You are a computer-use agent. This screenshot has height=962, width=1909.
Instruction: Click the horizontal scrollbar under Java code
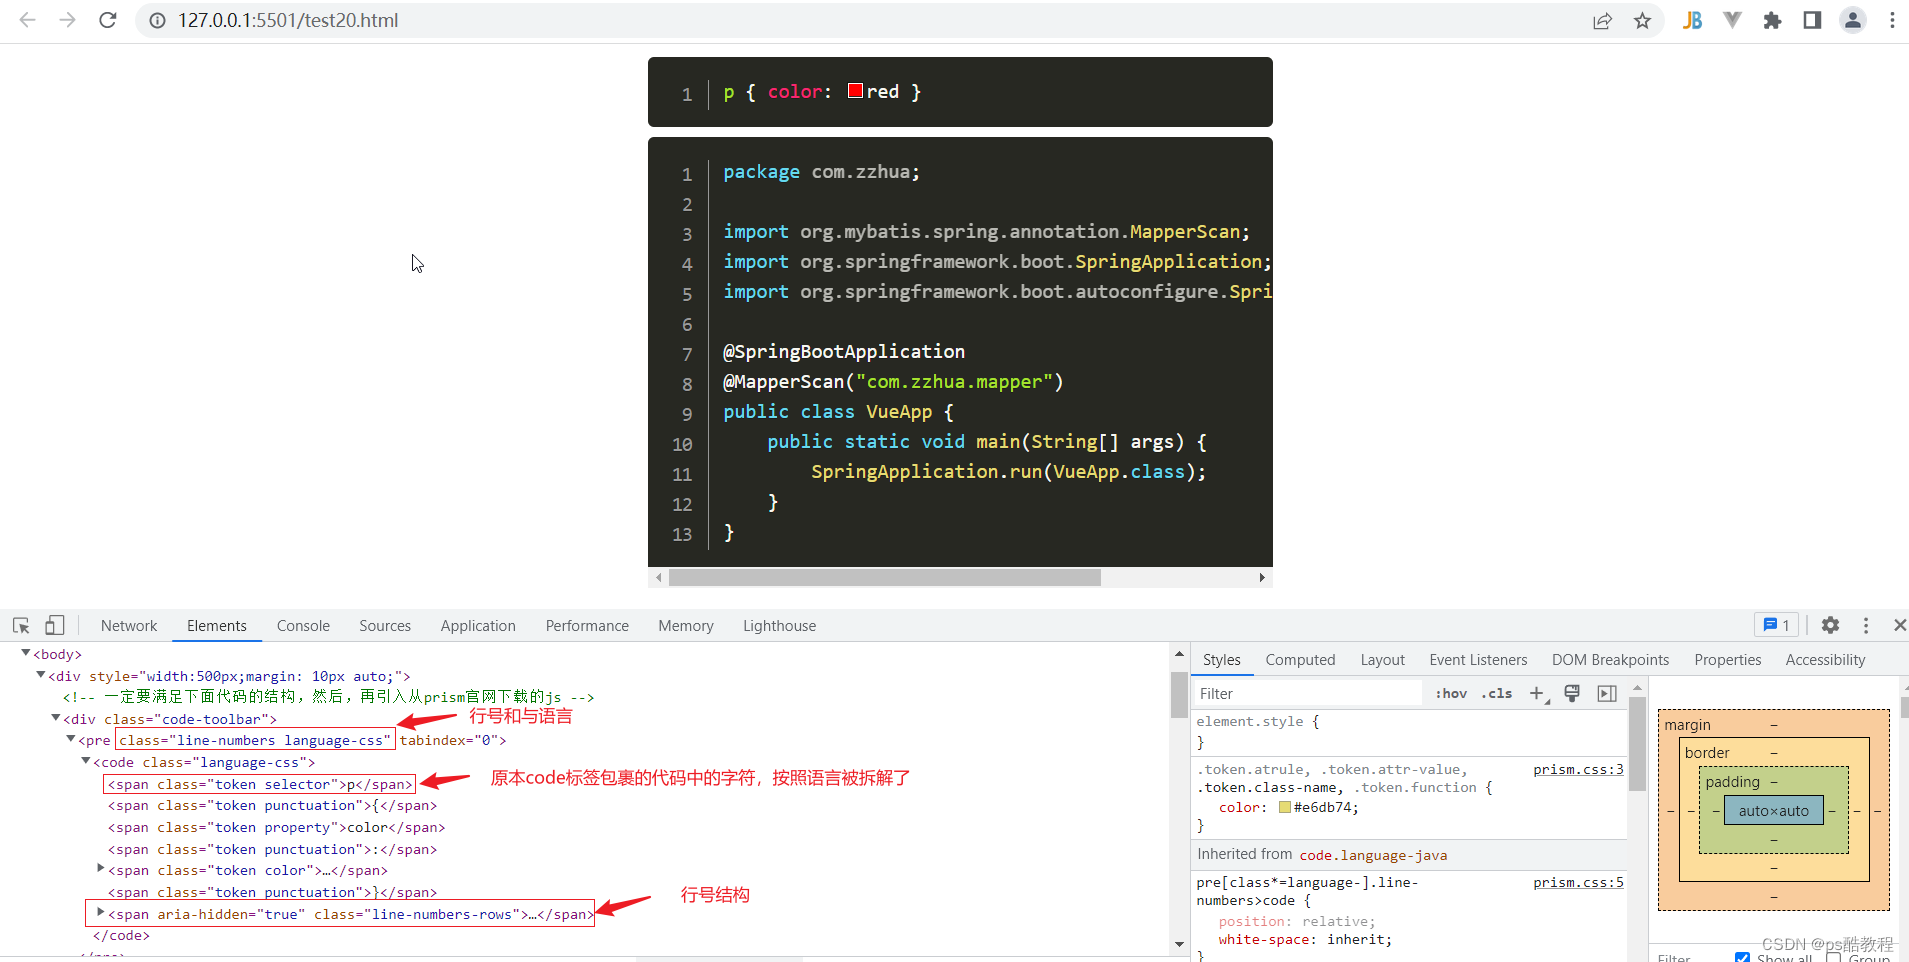pos(884,577)
